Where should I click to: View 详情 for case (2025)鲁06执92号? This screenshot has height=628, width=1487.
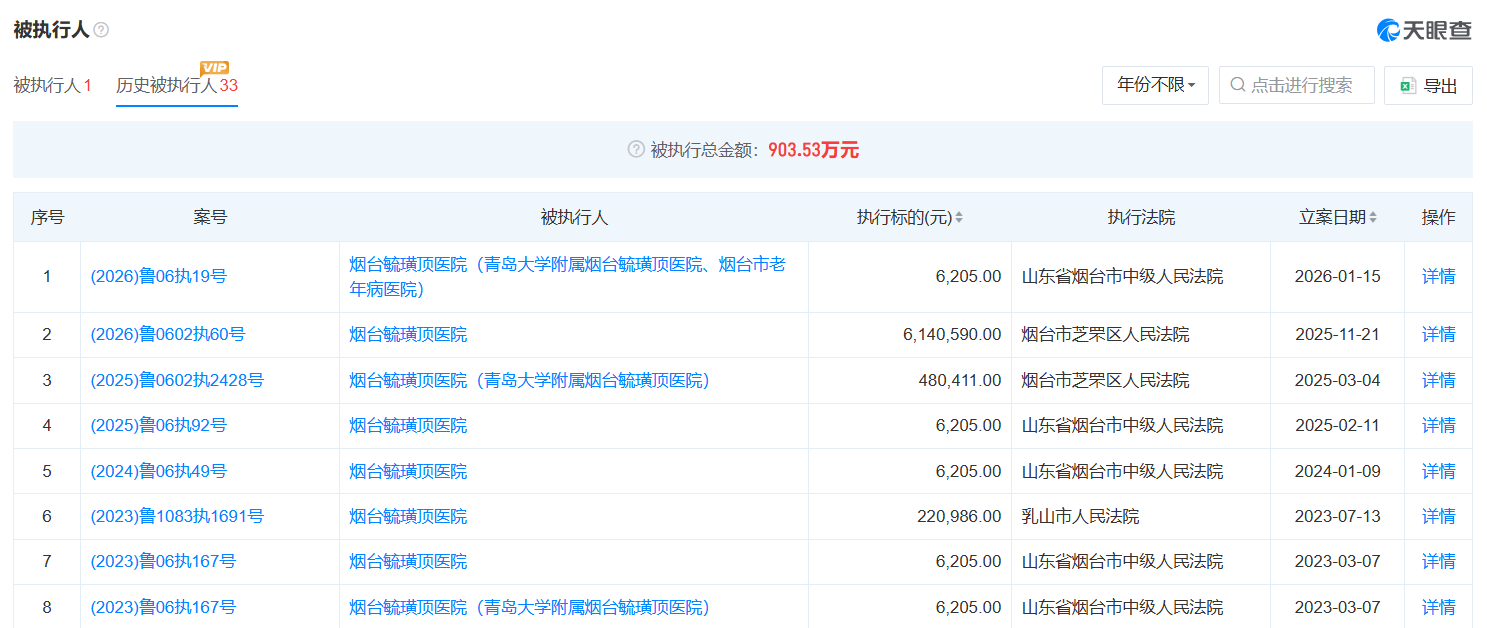[1438, 426]
